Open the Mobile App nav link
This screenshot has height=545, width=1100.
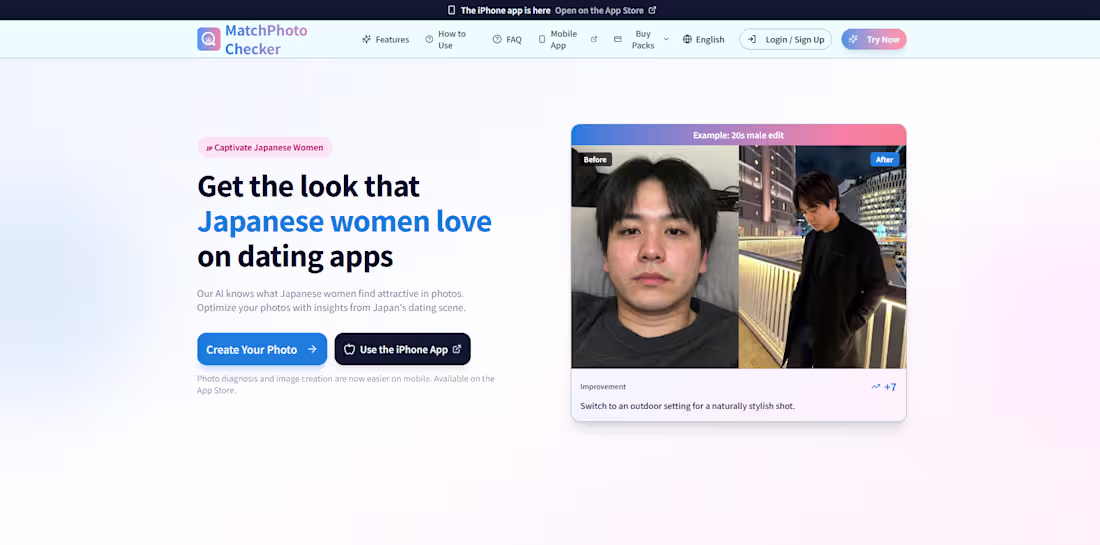point(568,39)
